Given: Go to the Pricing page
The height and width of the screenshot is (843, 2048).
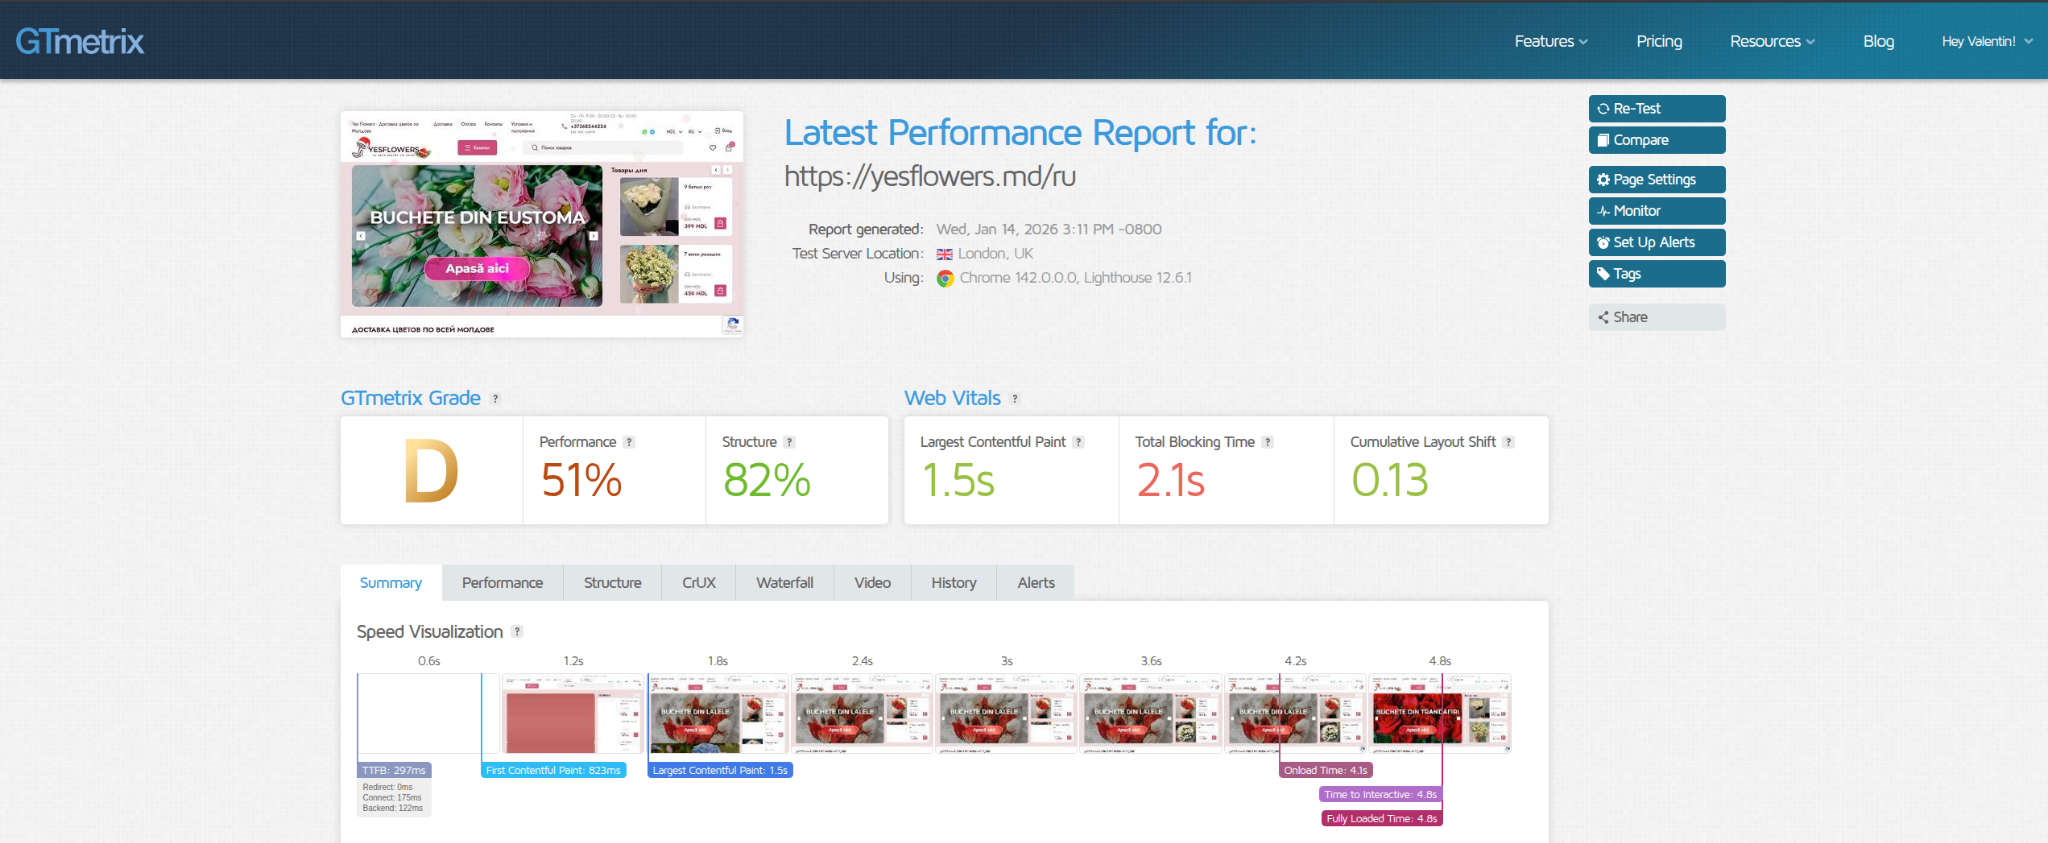Looking at the screenshot, I should [x=1659, y=41].
